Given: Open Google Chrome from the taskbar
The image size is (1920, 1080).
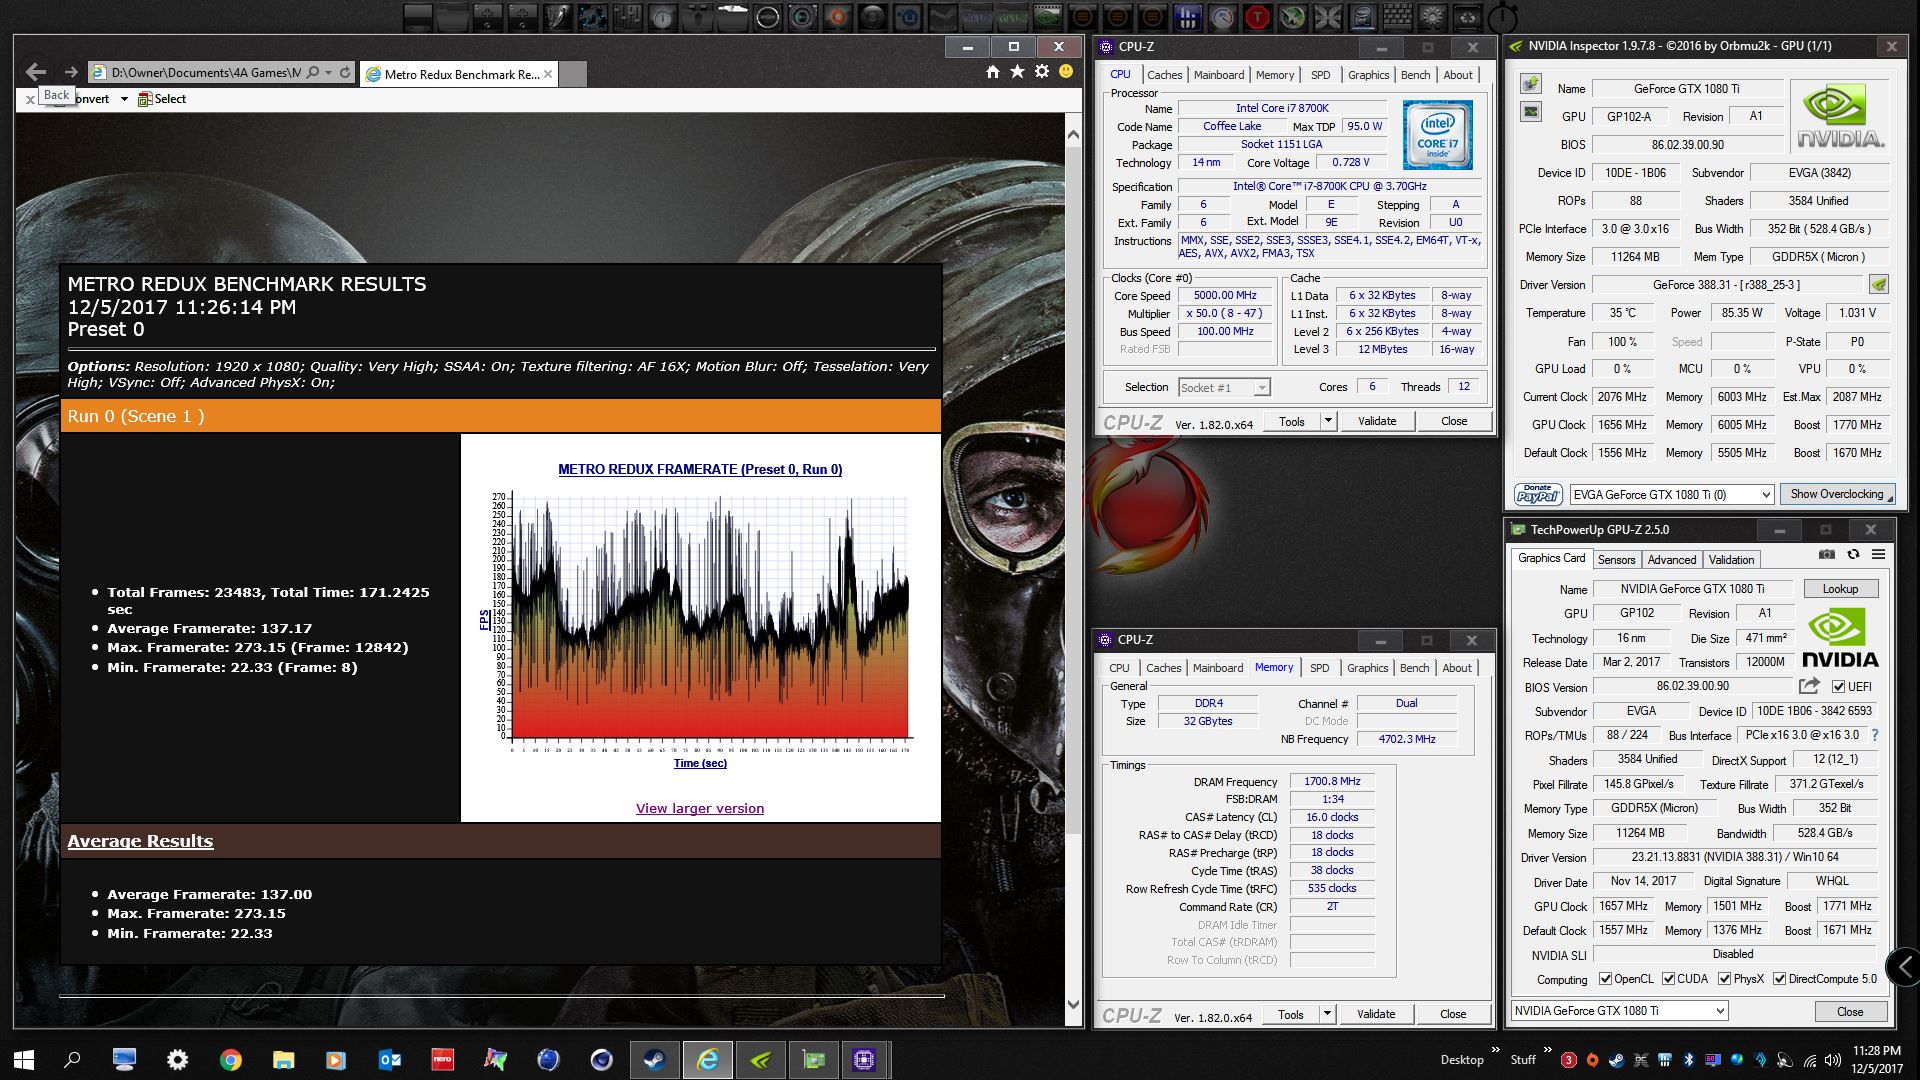Looking at the screenshot, I should pyautogui.click(x=231, y=1060).
